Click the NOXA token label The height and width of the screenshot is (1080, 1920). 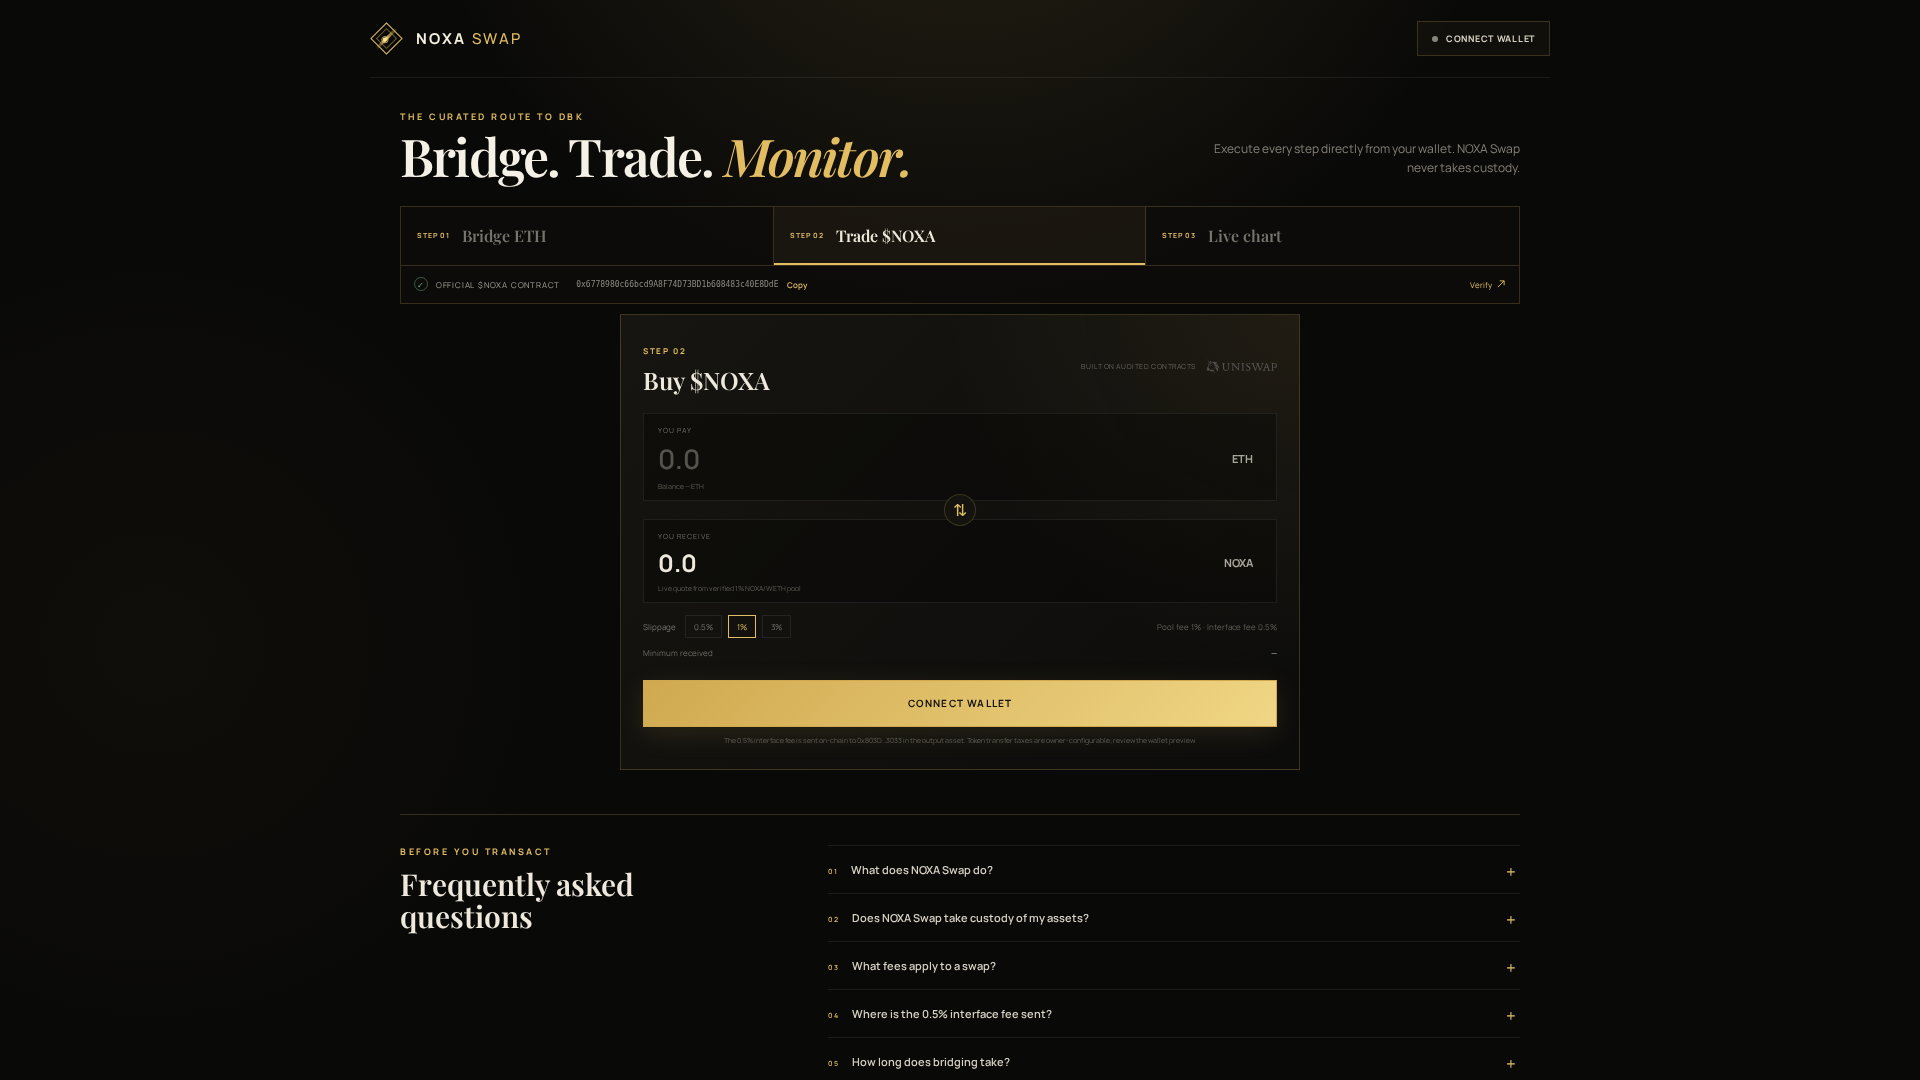(x=1238, y=563)
